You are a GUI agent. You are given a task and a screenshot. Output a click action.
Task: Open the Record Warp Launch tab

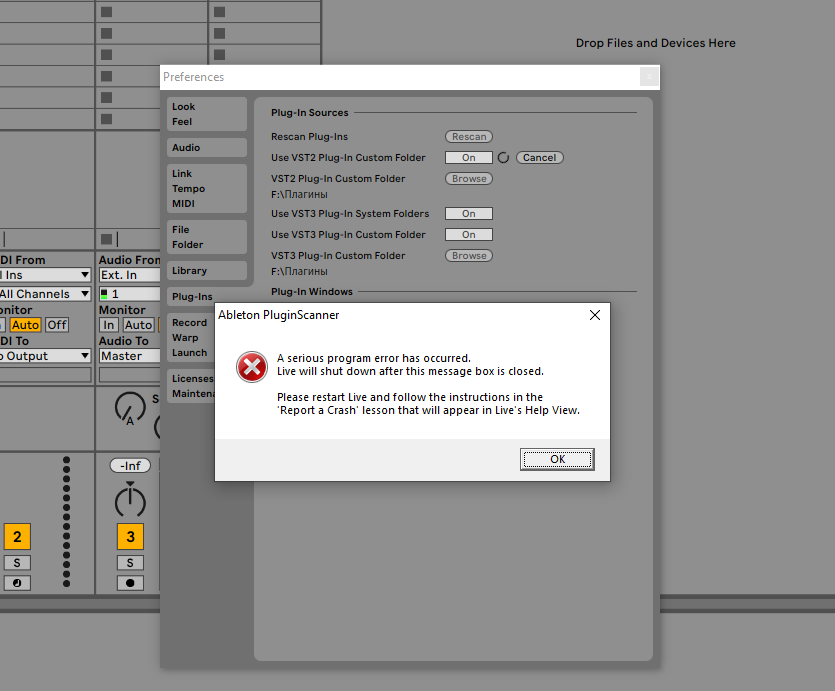(191, 338)
